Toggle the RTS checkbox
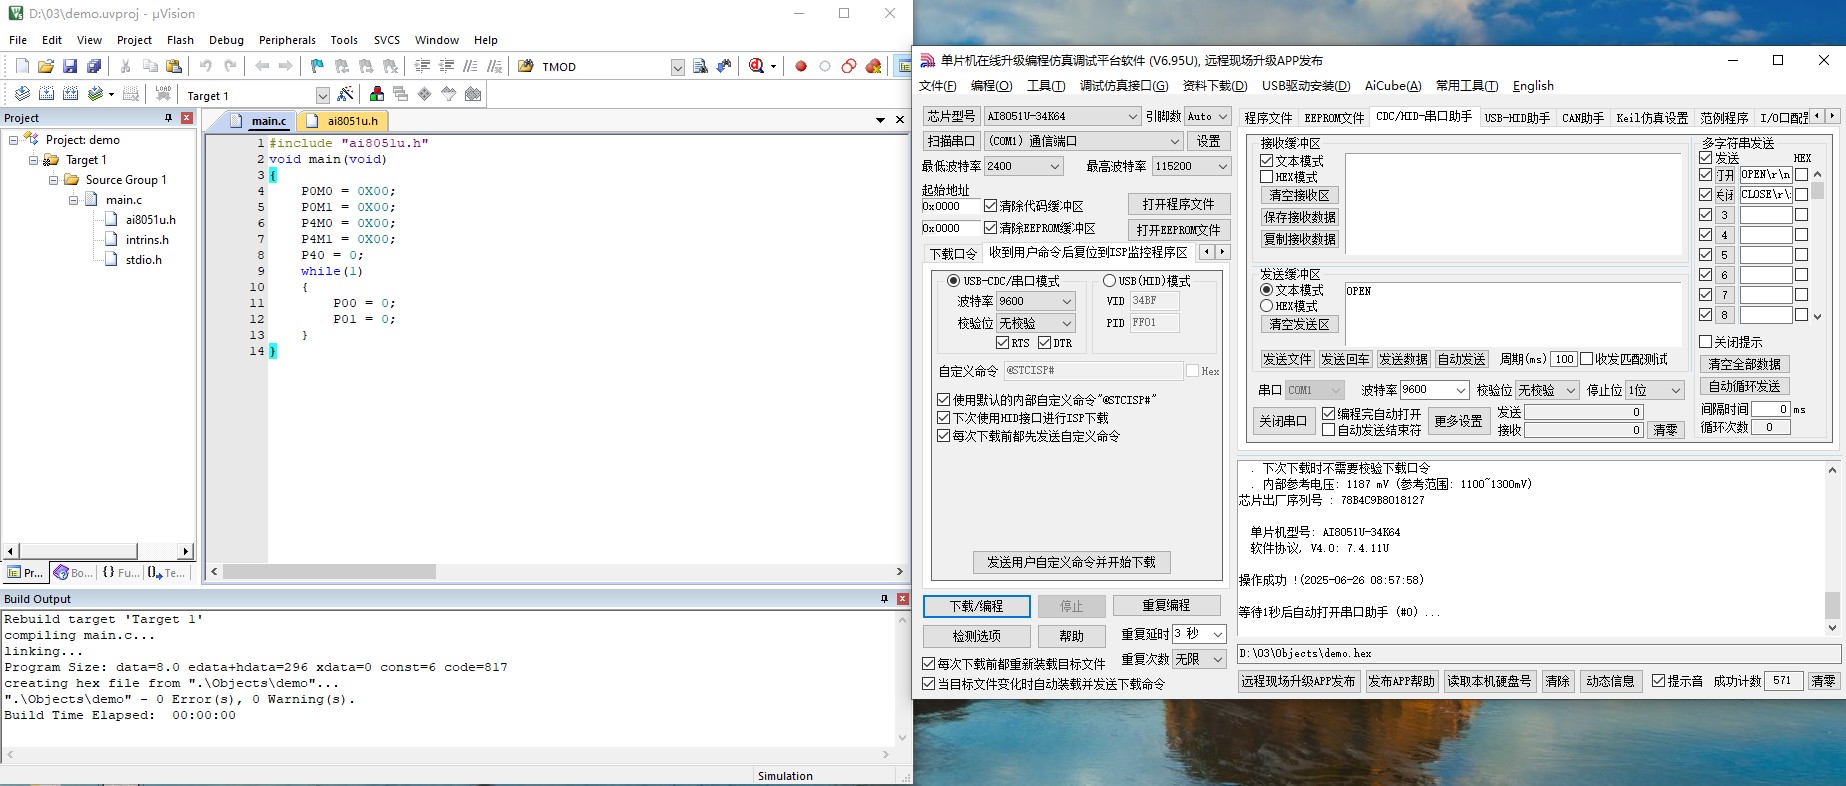 (x=1003, y=343)
